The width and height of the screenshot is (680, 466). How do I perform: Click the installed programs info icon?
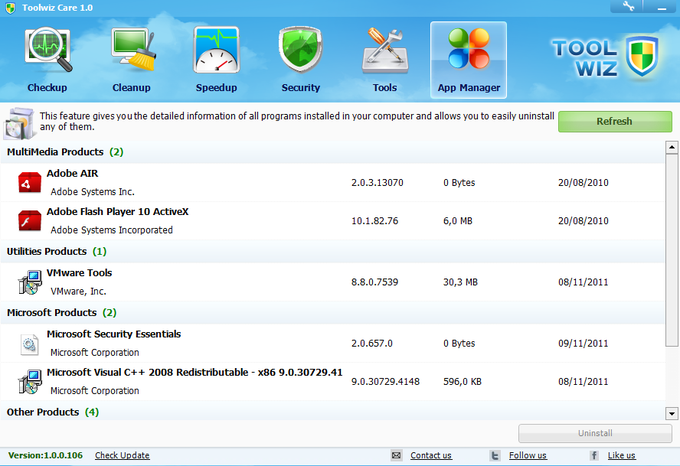tap(19, 123)
